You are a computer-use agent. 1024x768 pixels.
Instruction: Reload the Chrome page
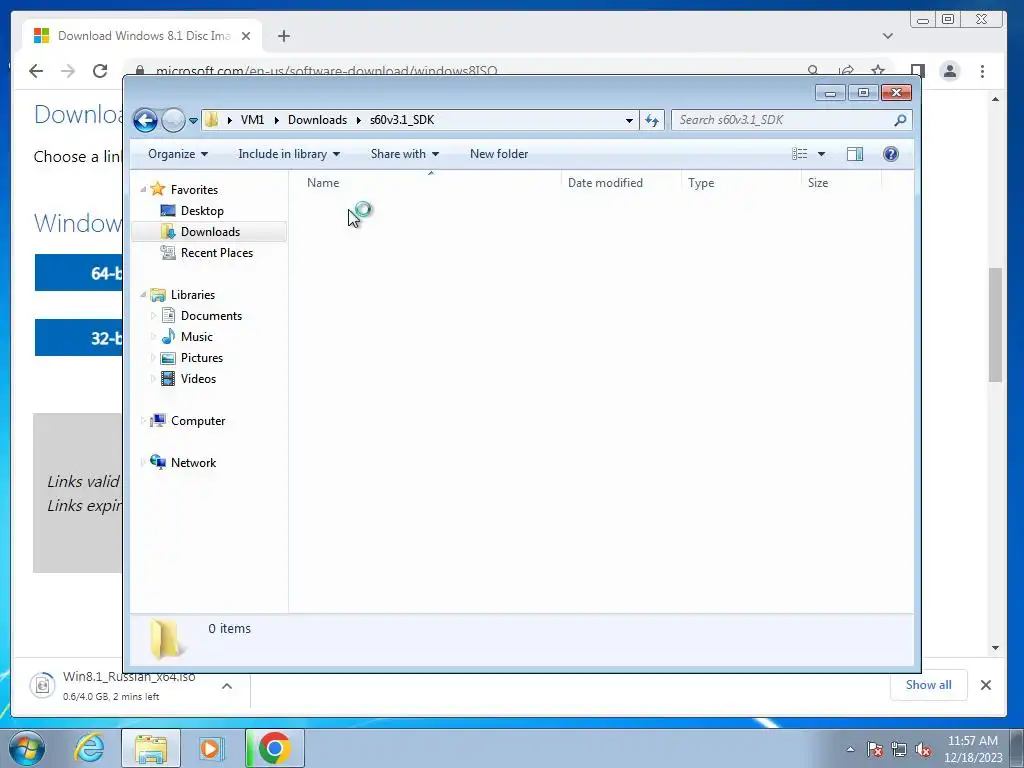(99, 71)
